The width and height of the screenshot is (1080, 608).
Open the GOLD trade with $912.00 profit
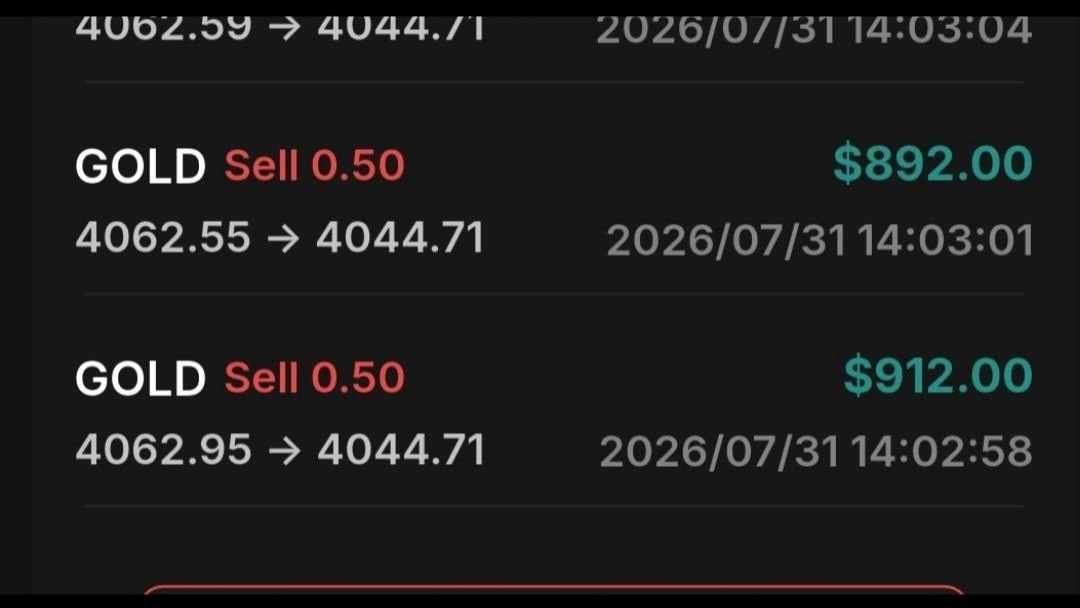(554, 413)
